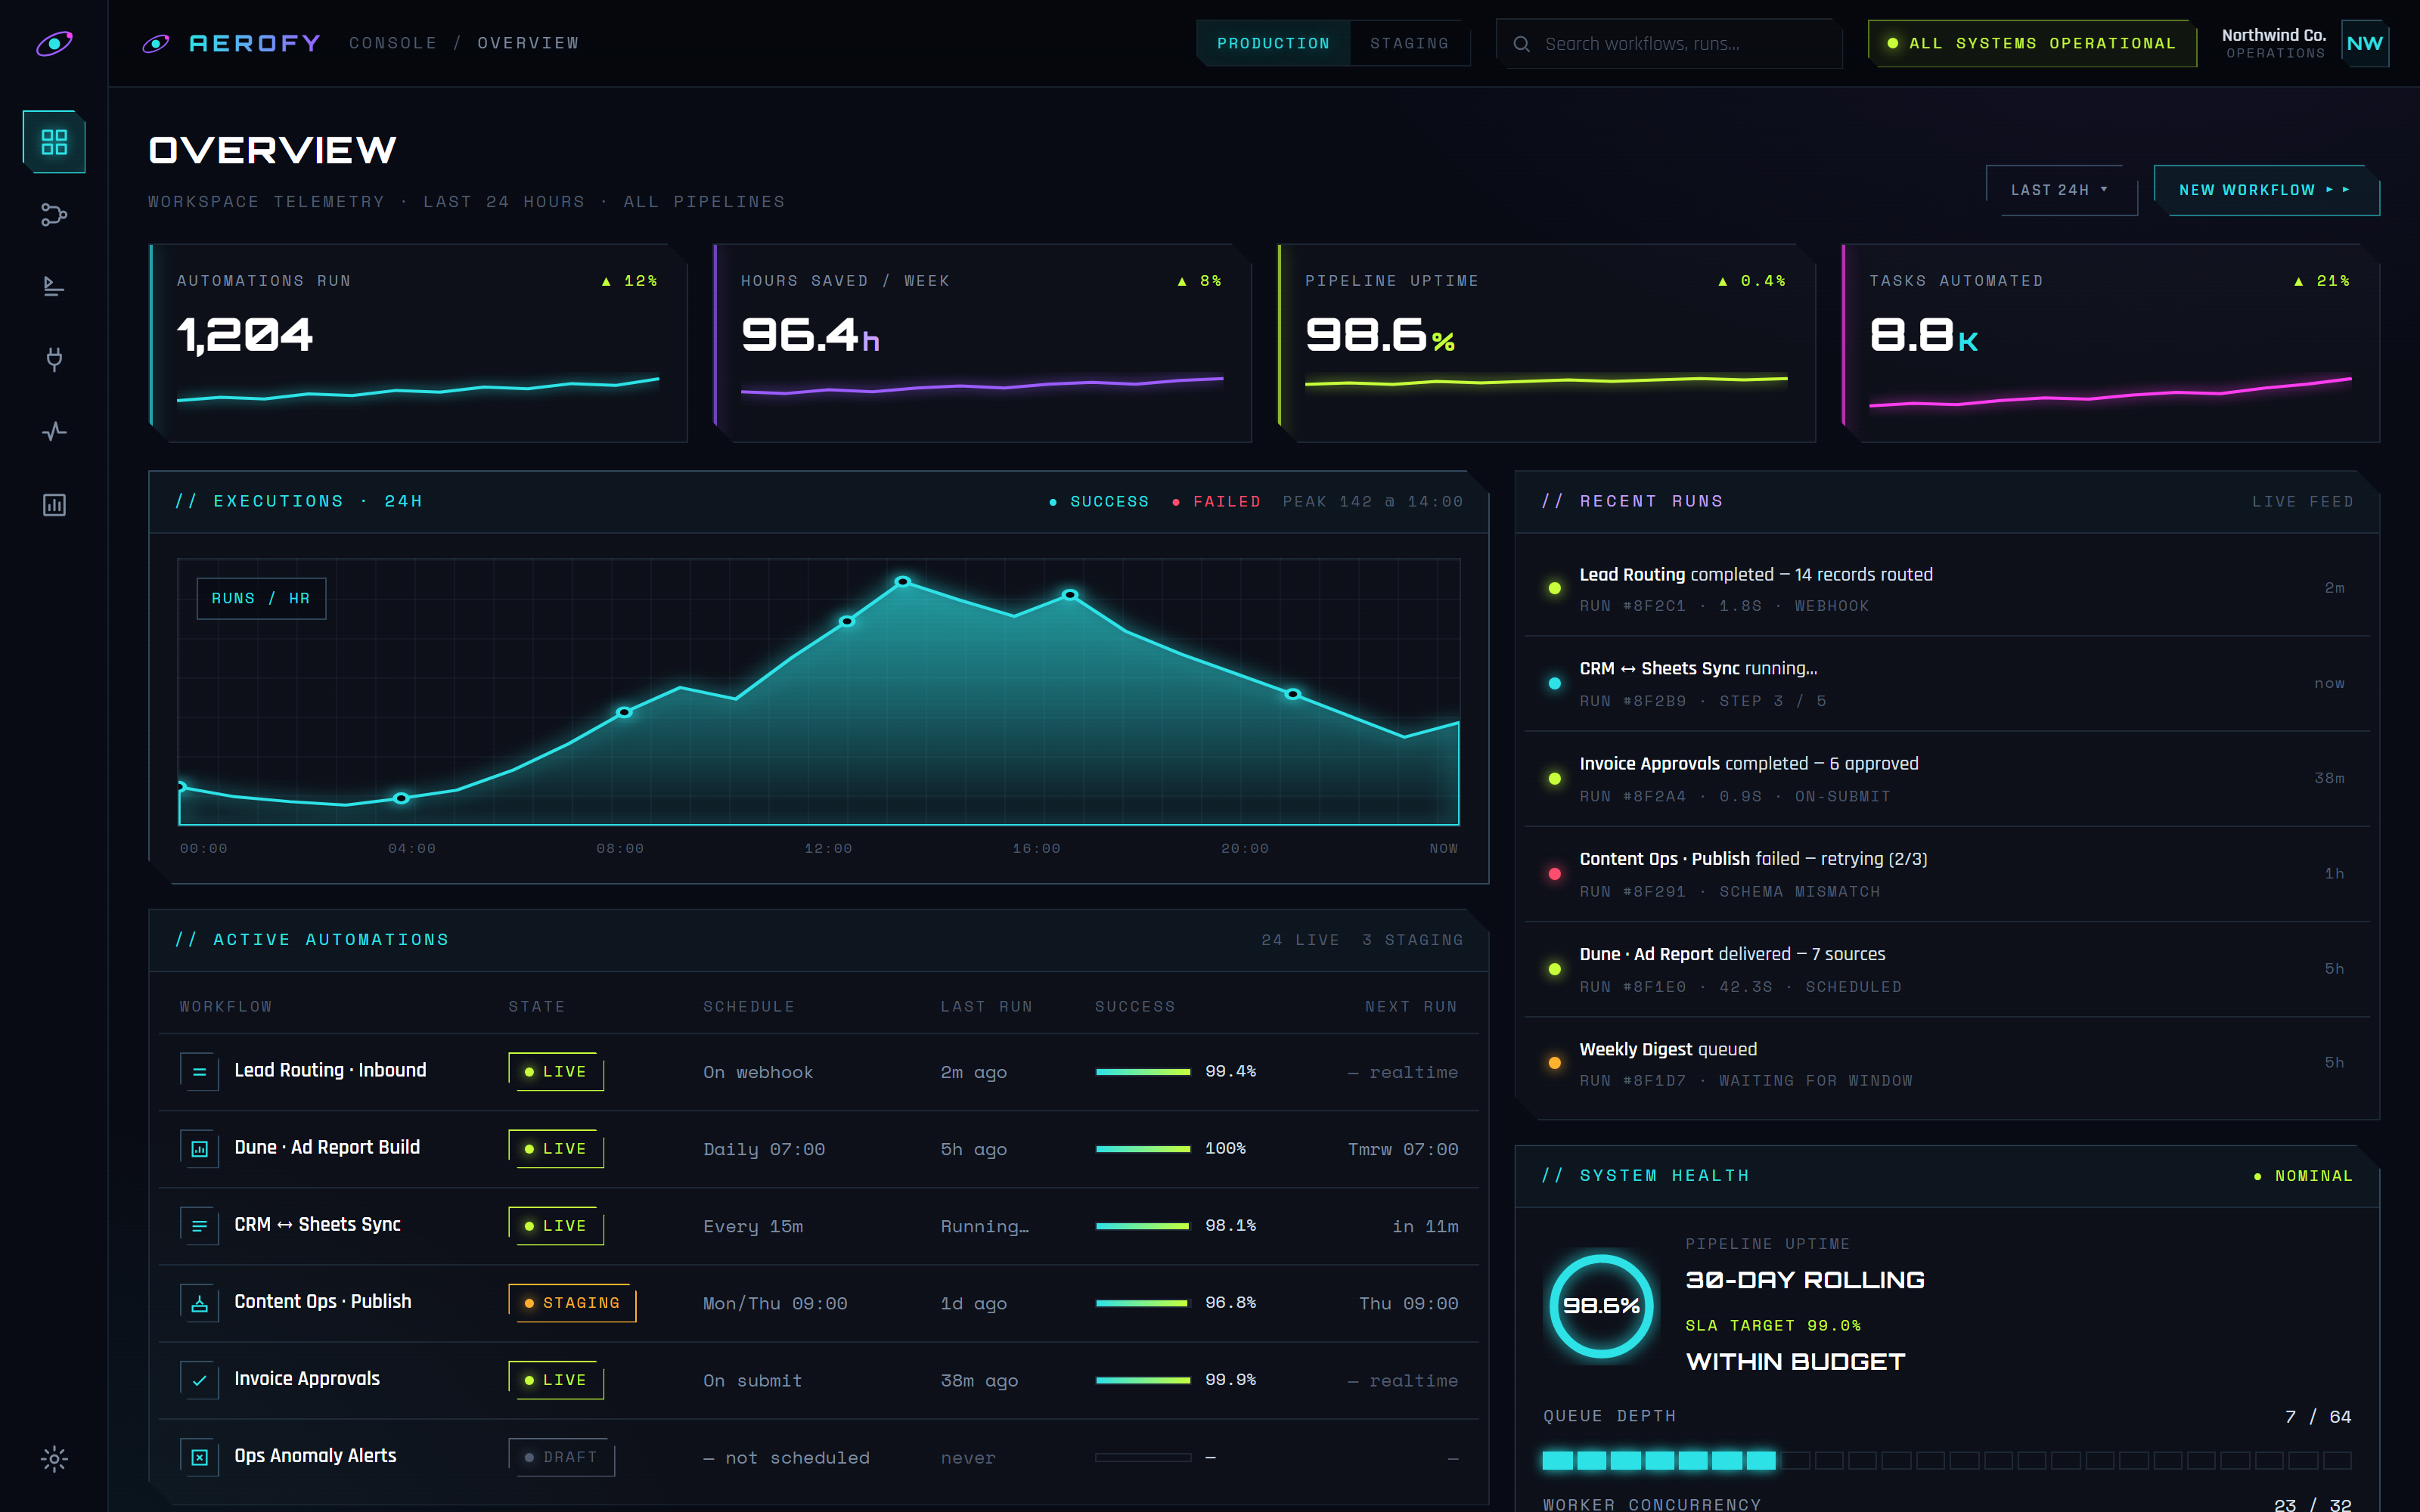The height and width of the screenshot is (1512, 2420).
Task: Open the Northwind Co. account name
Action: [2273, 35]
